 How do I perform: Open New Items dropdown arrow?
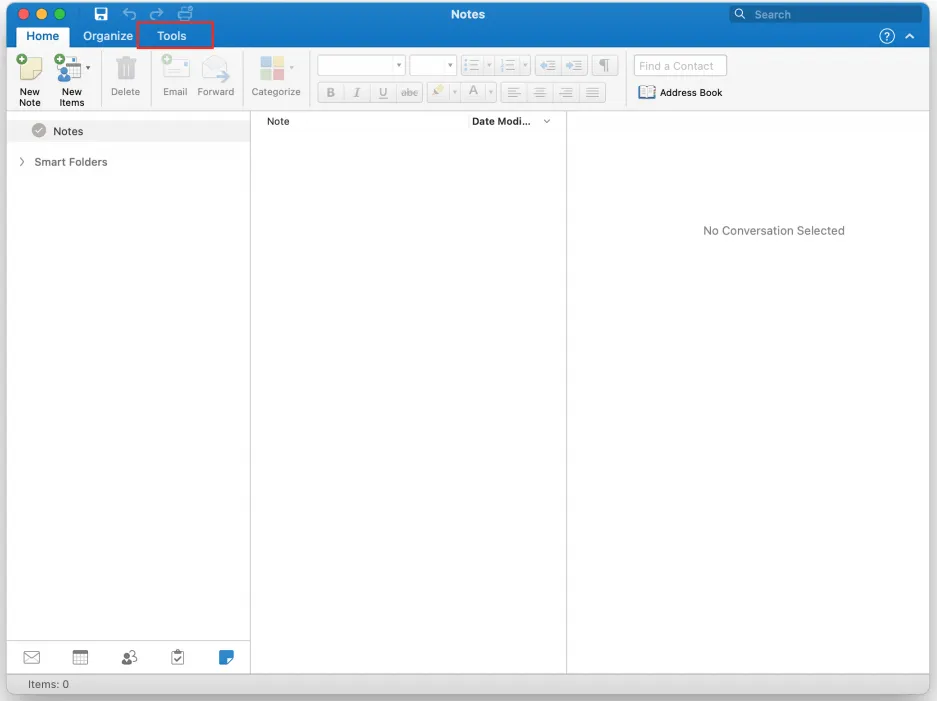(88, 68)
